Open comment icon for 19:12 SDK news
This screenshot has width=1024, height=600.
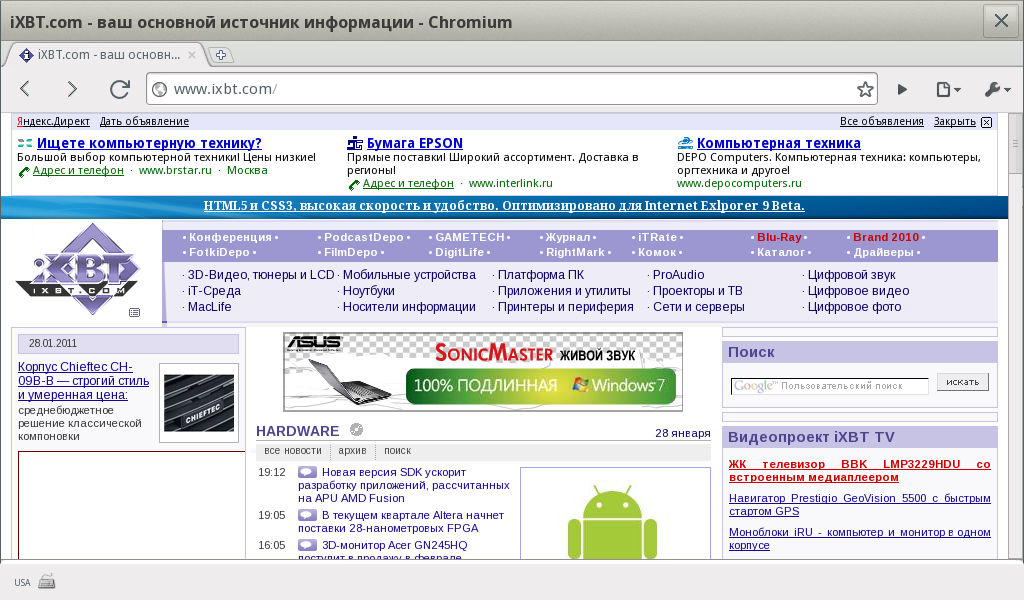(307, 472)
